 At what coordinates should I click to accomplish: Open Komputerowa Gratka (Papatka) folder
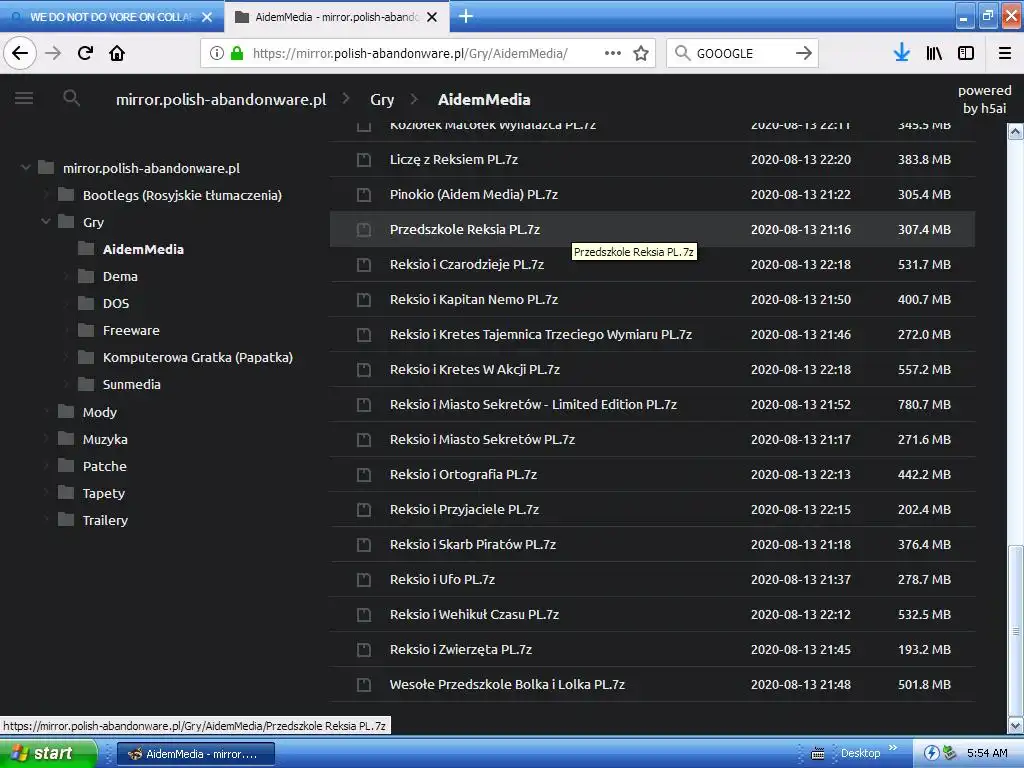[197, 357]
